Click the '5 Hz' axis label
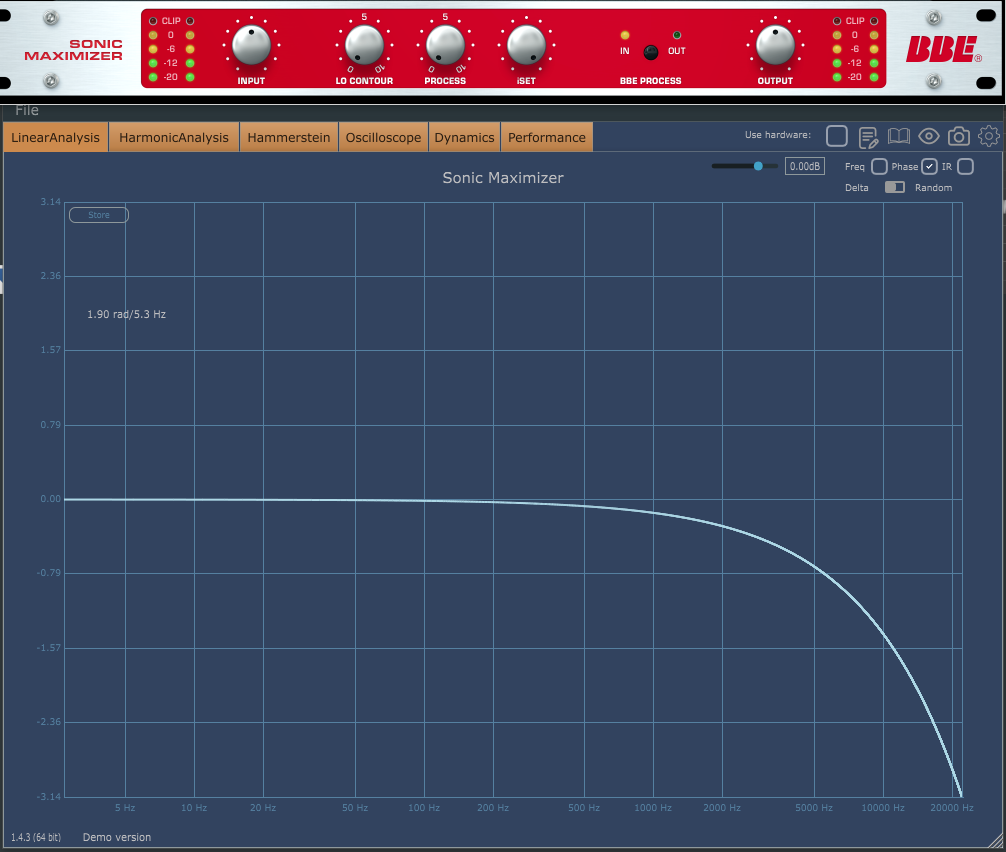1006x852 pixels. 125,808
